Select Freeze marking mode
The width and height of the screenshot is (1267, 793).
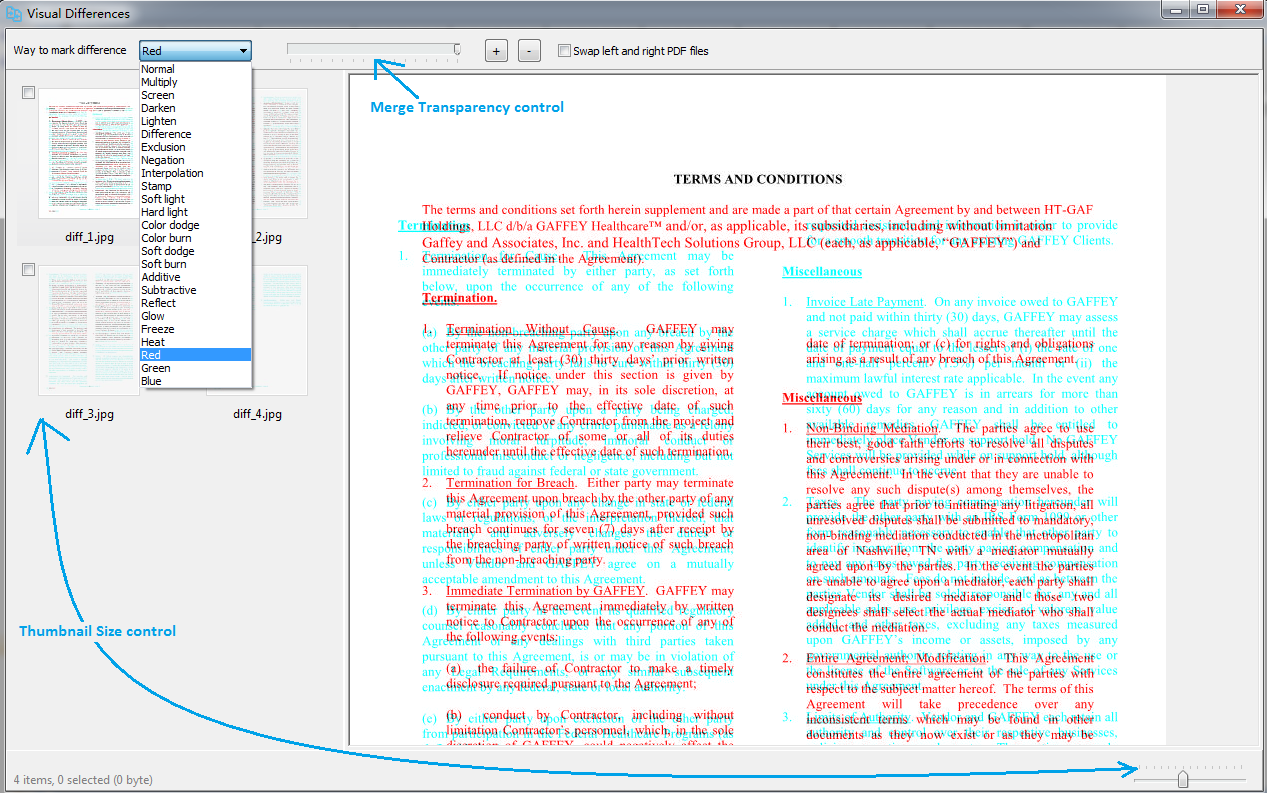tap(196, 329)
